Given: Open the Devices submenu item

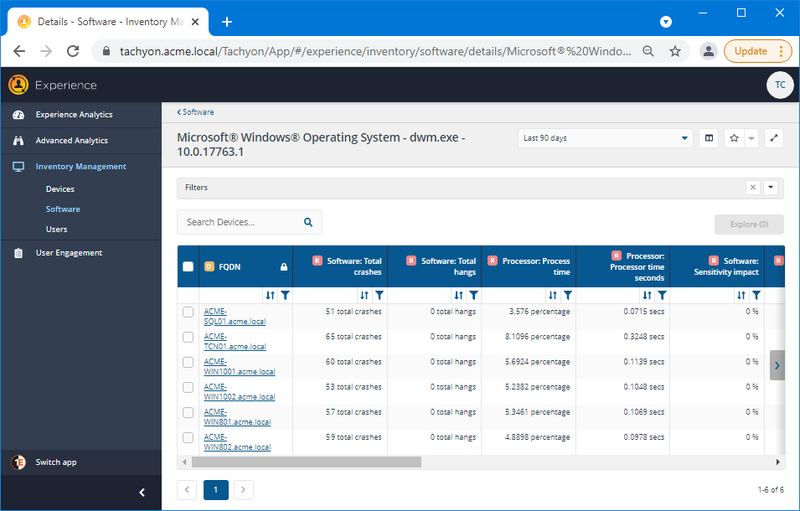Looking at the screenshot, I should click(x=60, y=189).
